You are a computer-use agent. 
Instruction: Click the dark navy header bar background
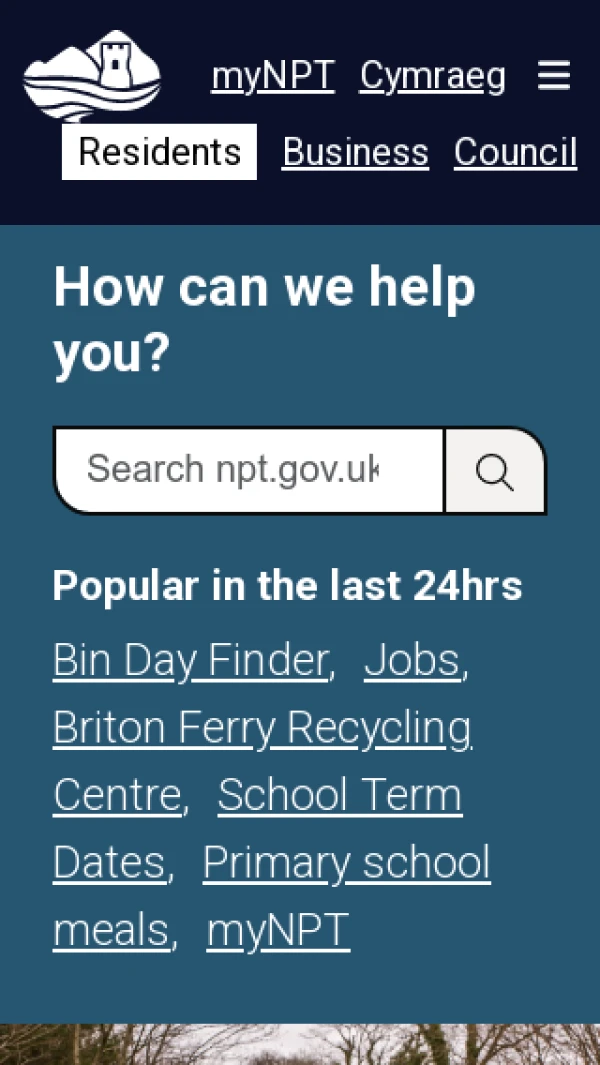pos(300,205)
